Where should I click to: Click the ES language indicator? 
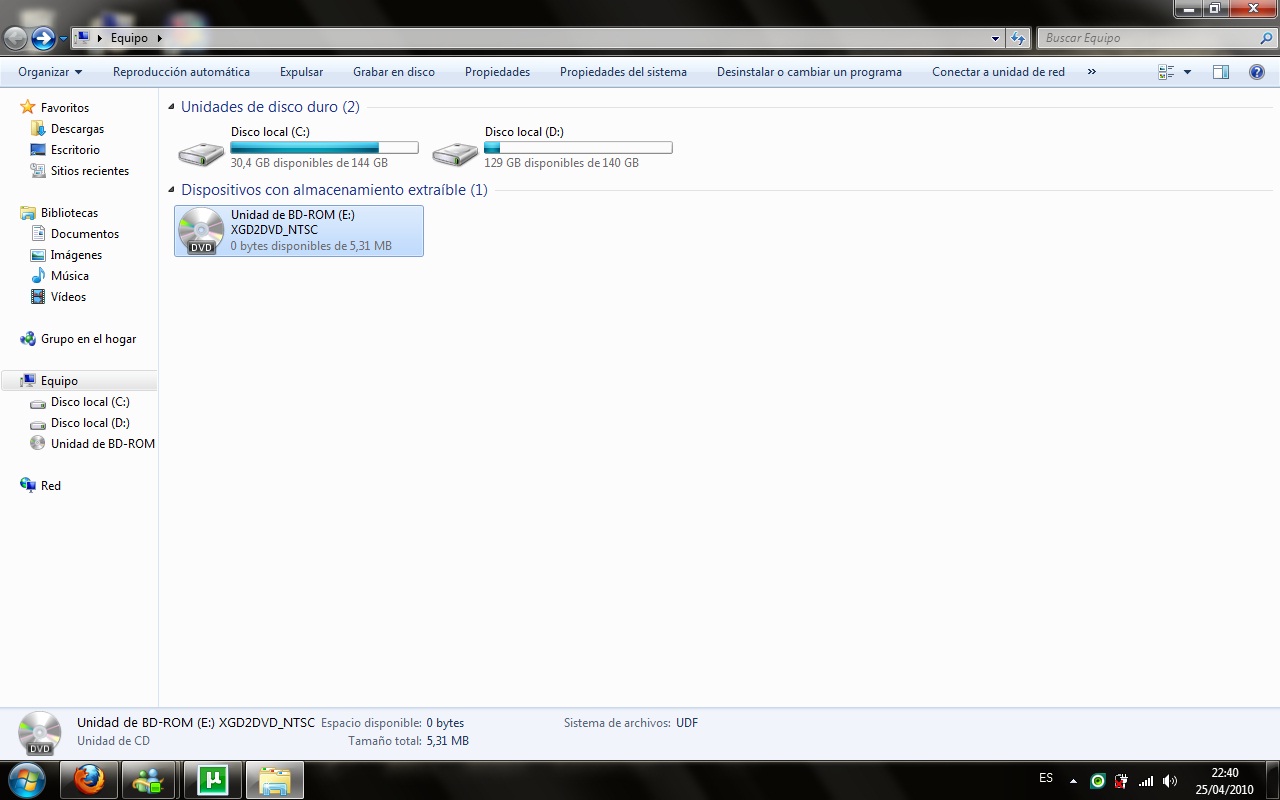tap(1046, 778)
